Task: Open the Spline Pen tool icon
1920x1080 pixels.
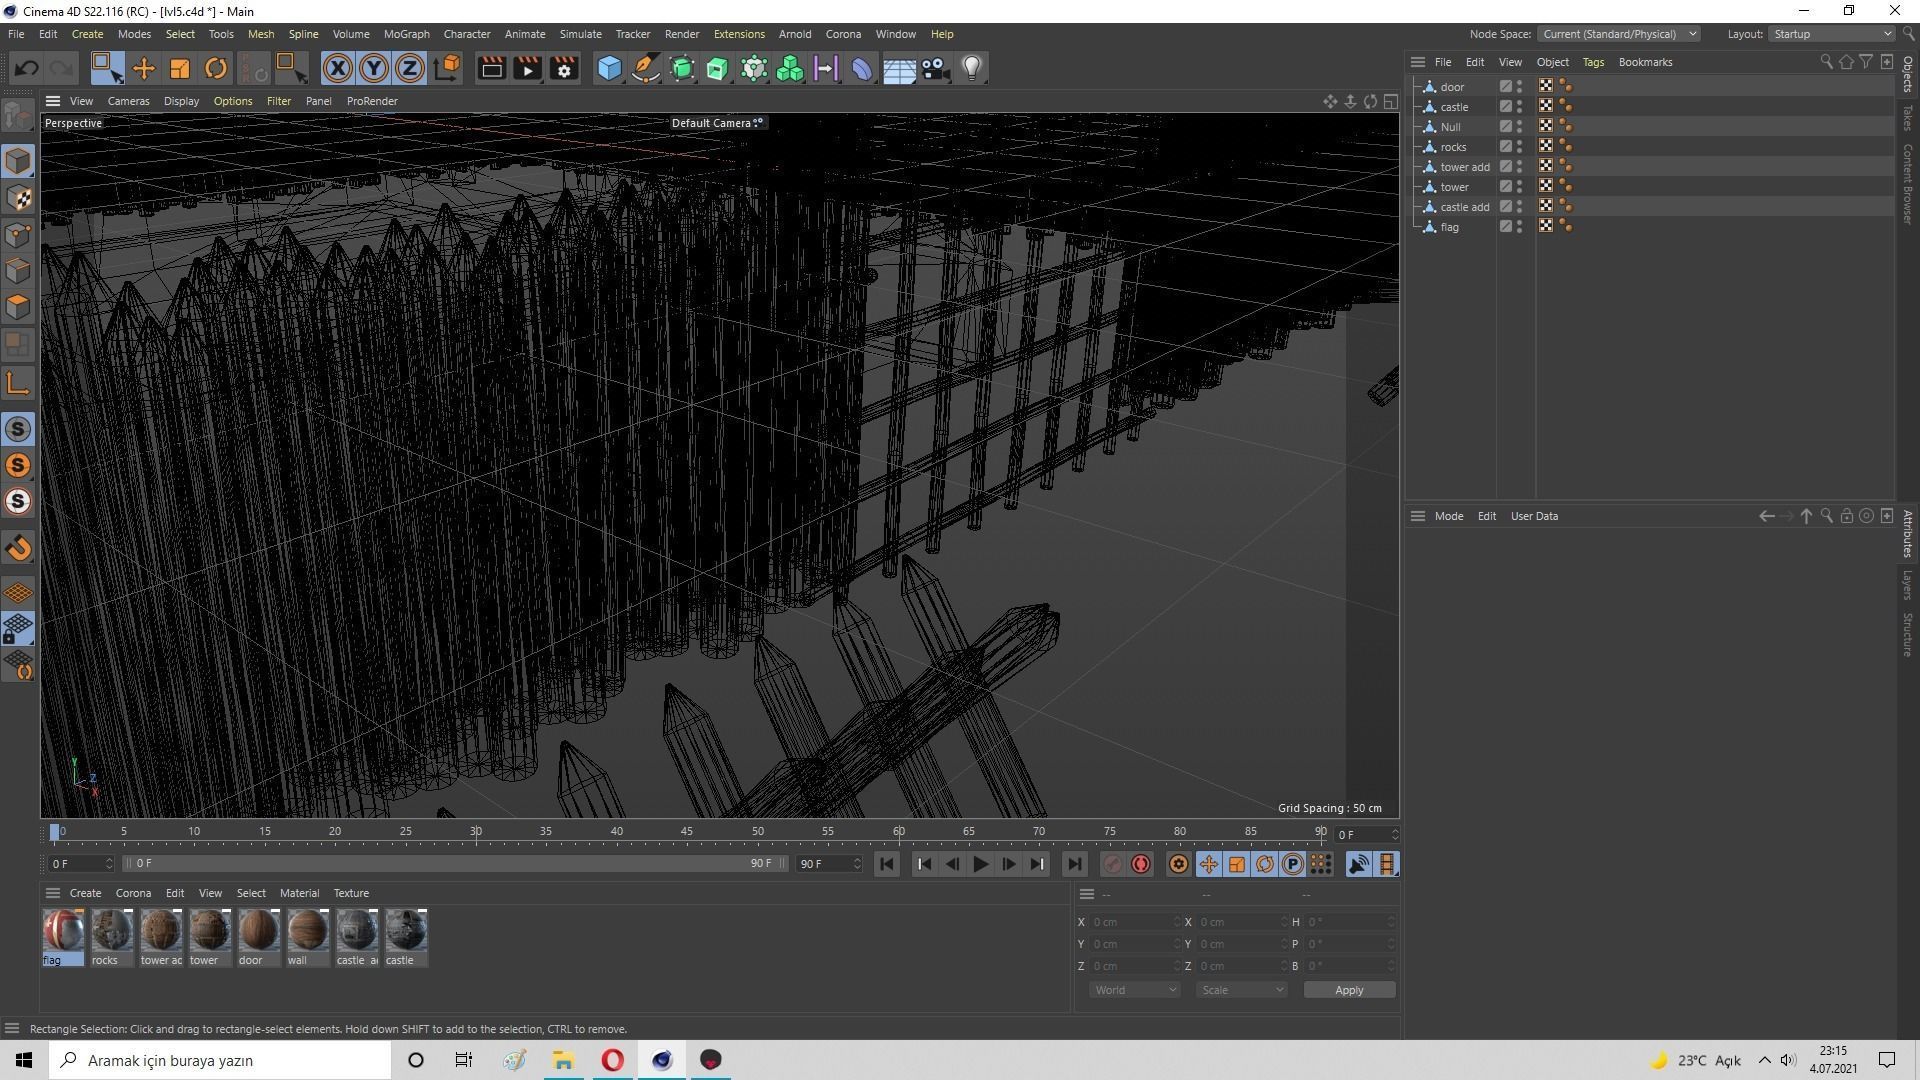Action: 646,68
